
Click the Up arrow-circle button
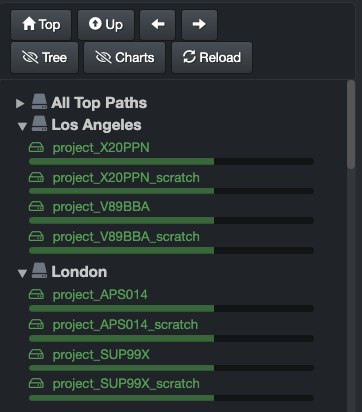(106, 25)
